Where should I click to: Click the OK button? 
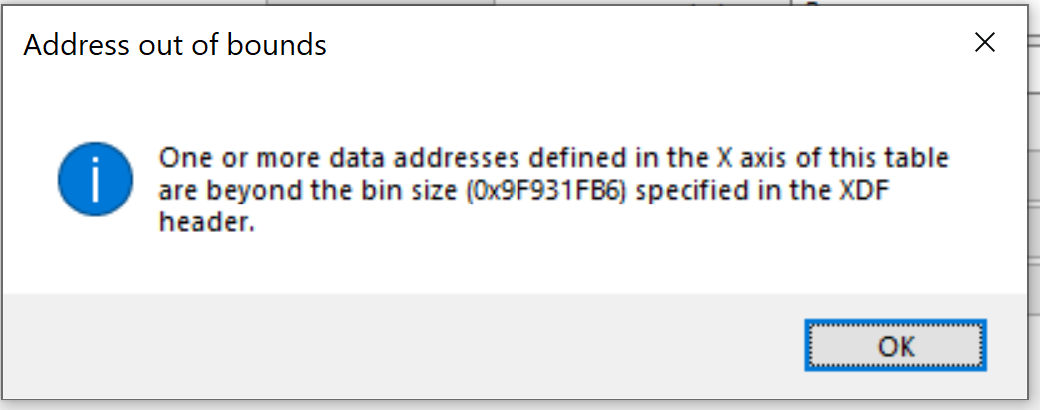[896, 347]
